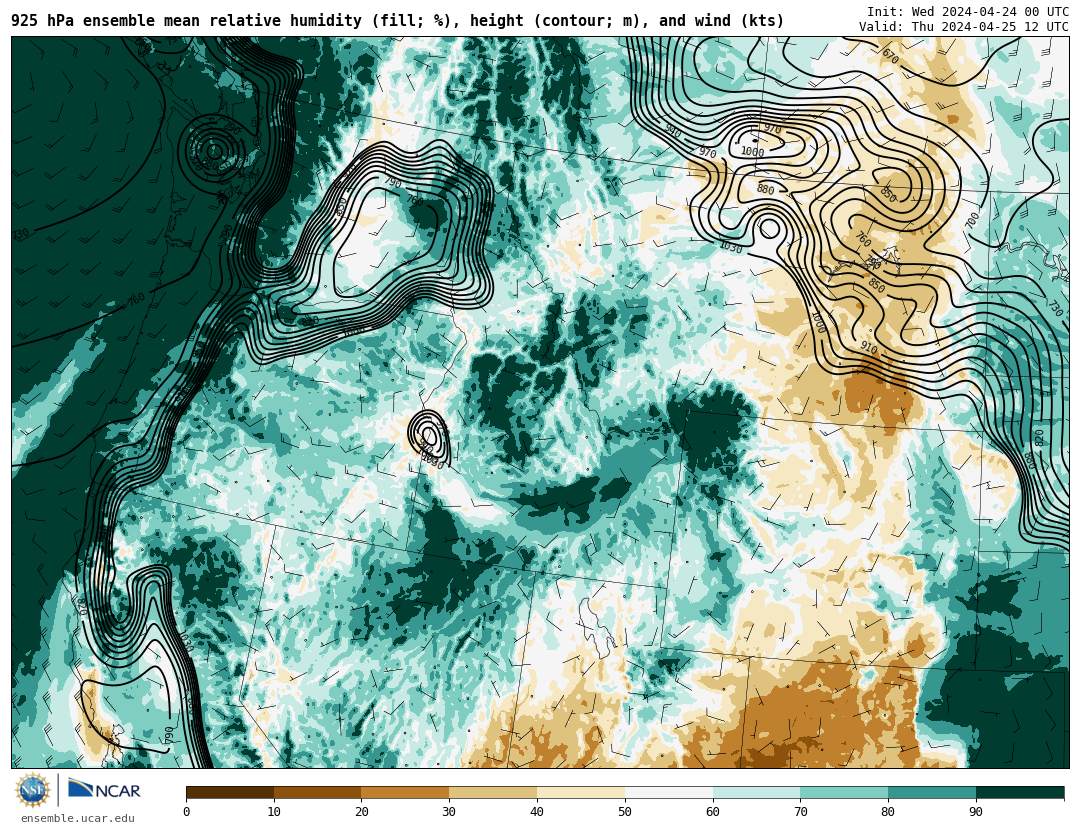This screenshot has width=1080, height=831.
Task: Click the colorbar label '90'
Action: click(976, 812)
